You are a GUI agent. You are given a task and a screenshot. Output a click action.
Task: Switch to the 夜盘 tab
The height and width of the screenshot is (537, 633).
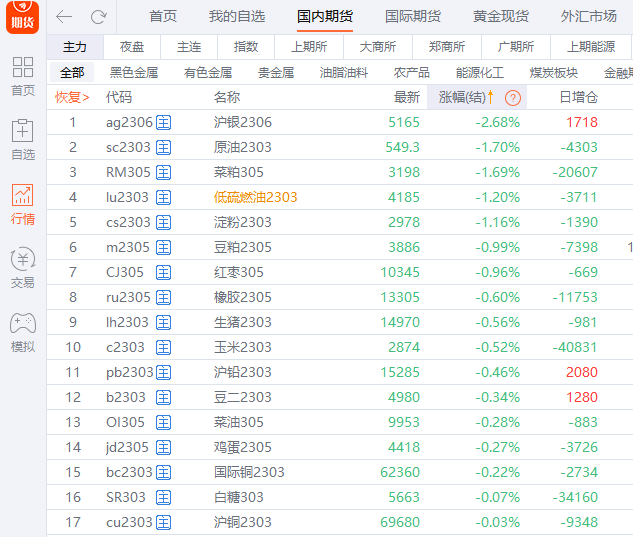tap(132, 47)
